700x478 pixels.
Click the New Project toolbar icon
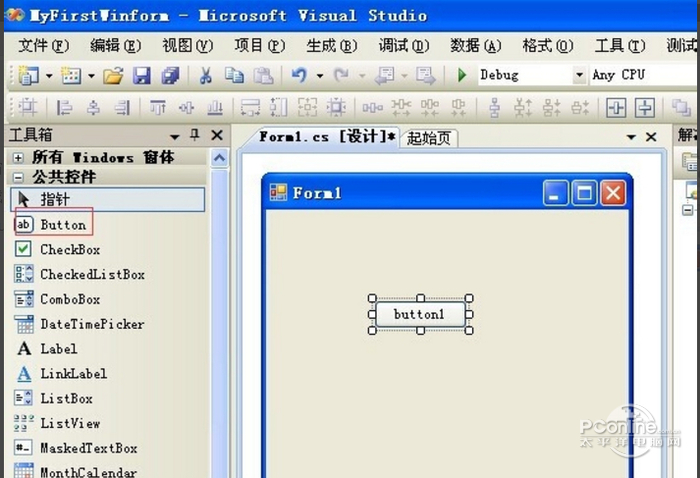(x=29, y=75)
